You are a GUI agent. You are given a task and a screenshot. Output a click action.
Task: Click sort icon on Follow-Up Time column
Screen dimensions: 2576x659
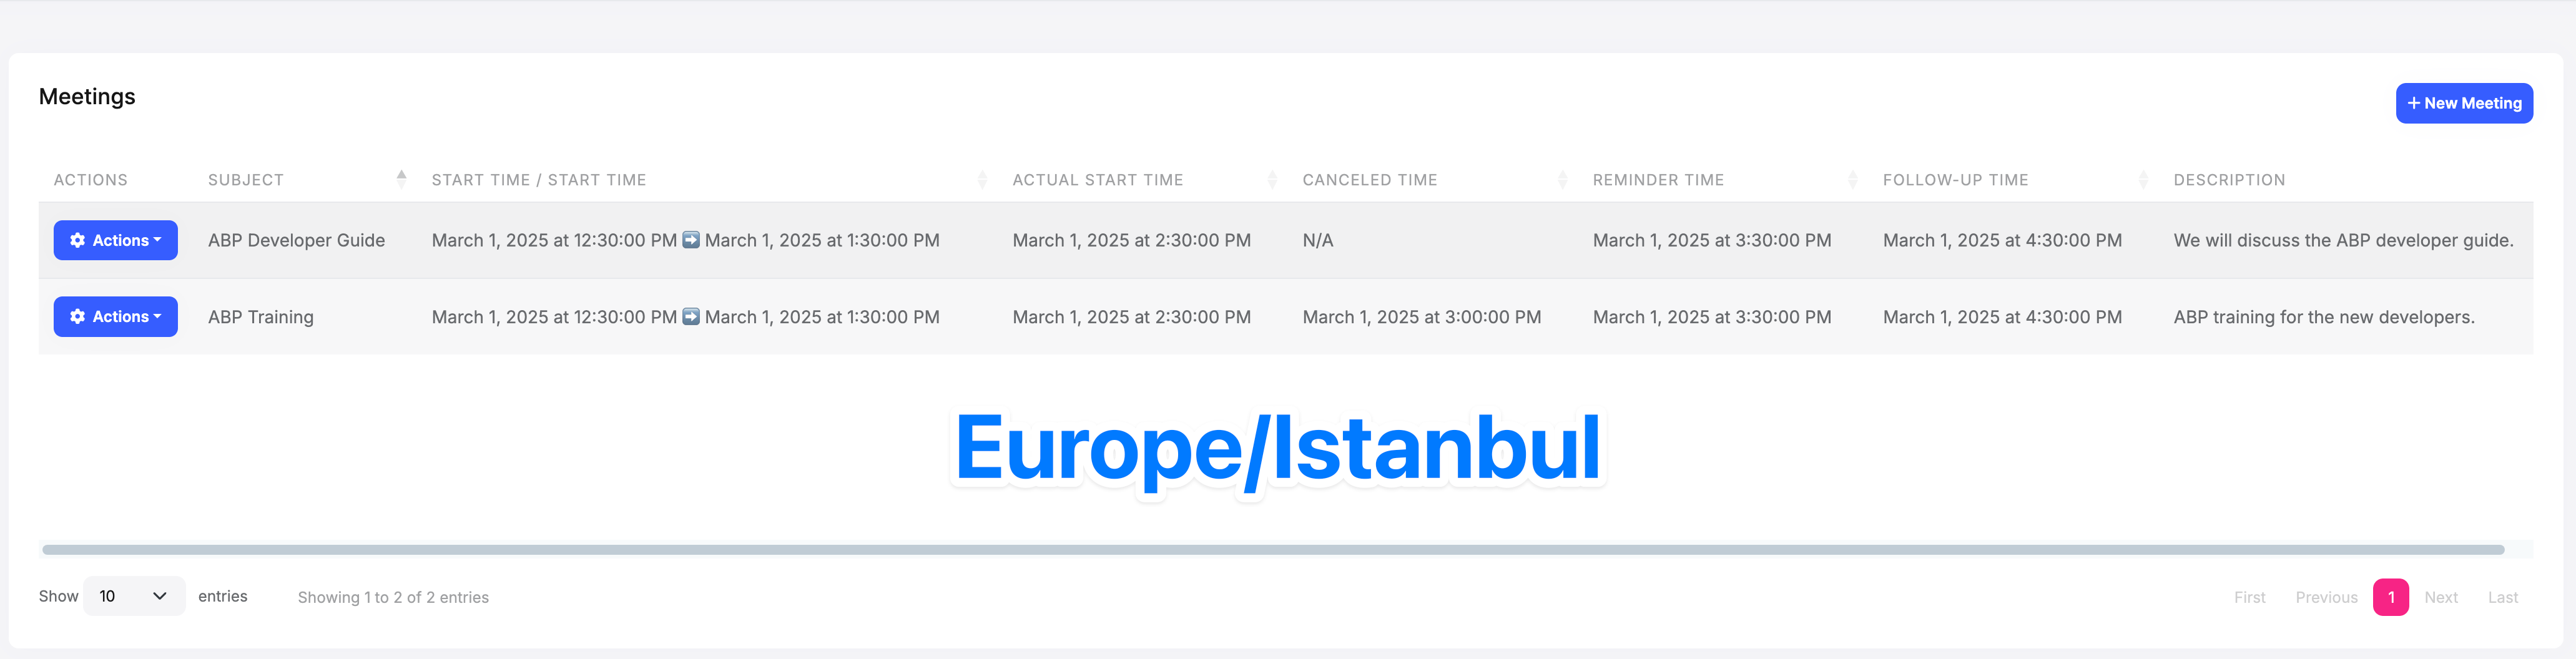[x=2142, y=180]
